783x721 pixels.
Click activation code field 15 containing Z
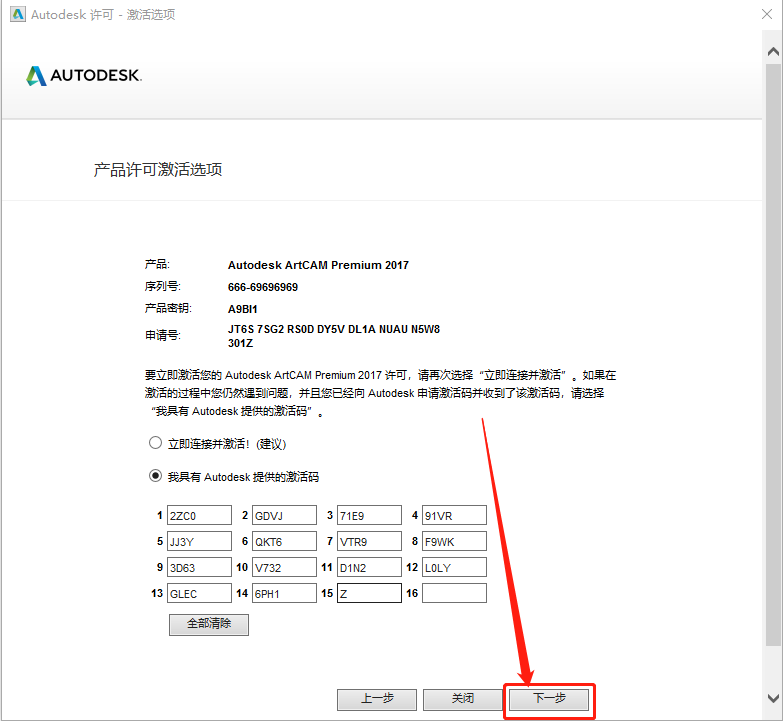(369, 593)
